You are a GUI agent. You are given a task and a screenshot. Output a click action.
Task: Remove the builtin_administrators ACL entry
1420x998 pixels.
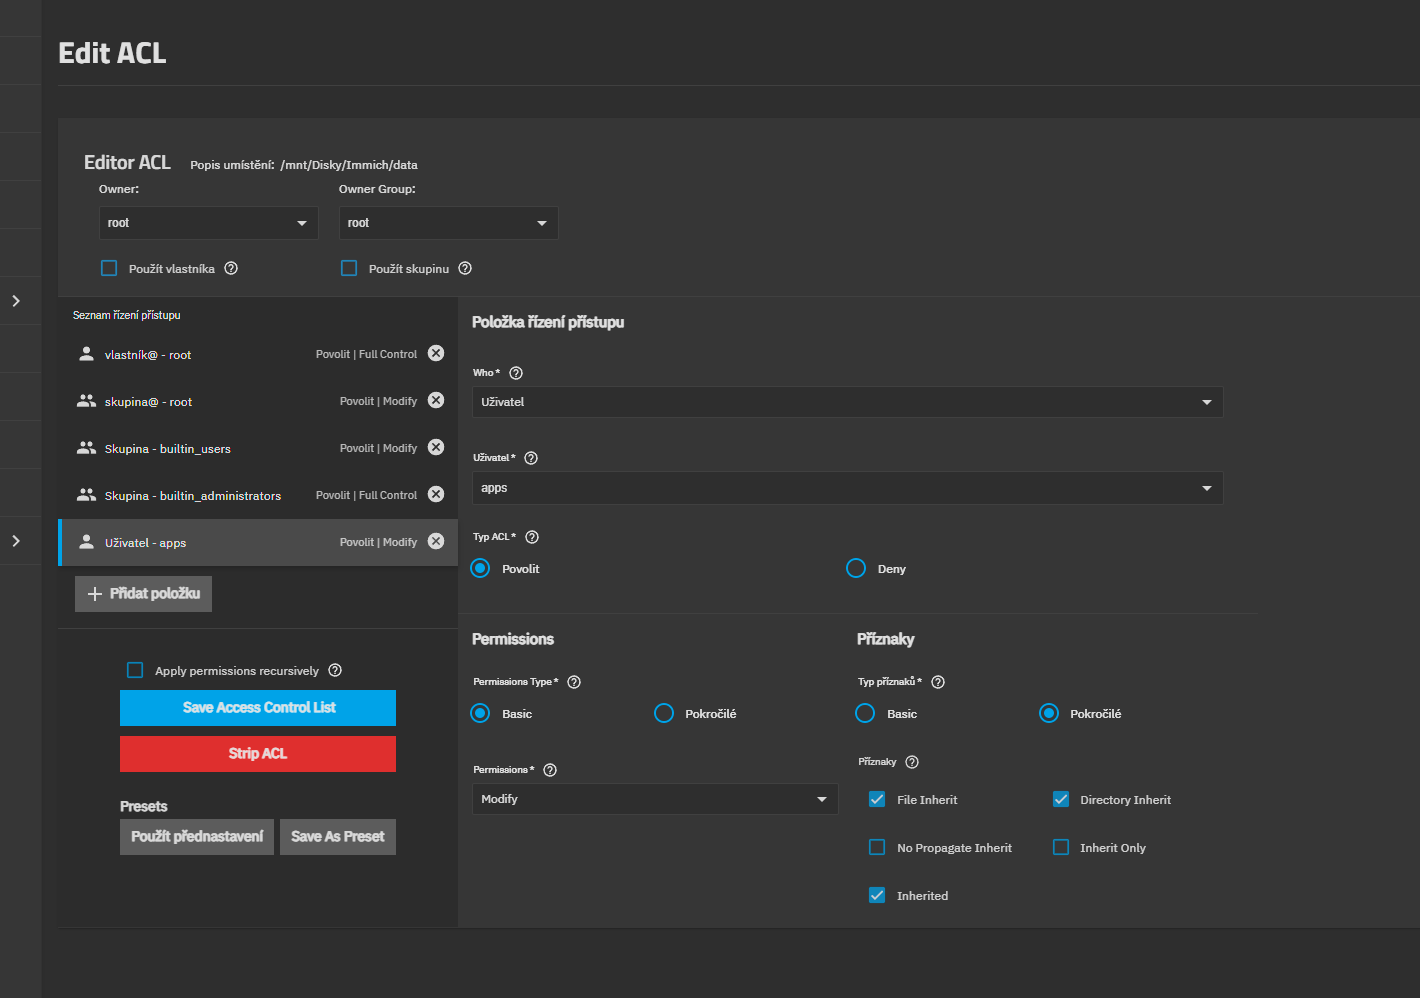(x=436, y=494)
